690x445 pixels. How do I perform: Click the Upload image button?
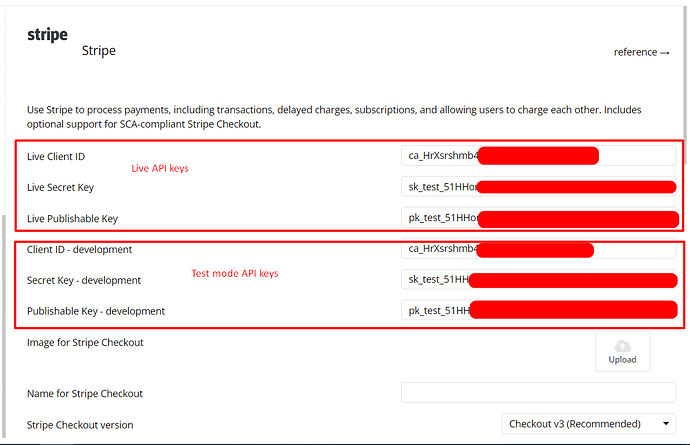pos(623,351)
